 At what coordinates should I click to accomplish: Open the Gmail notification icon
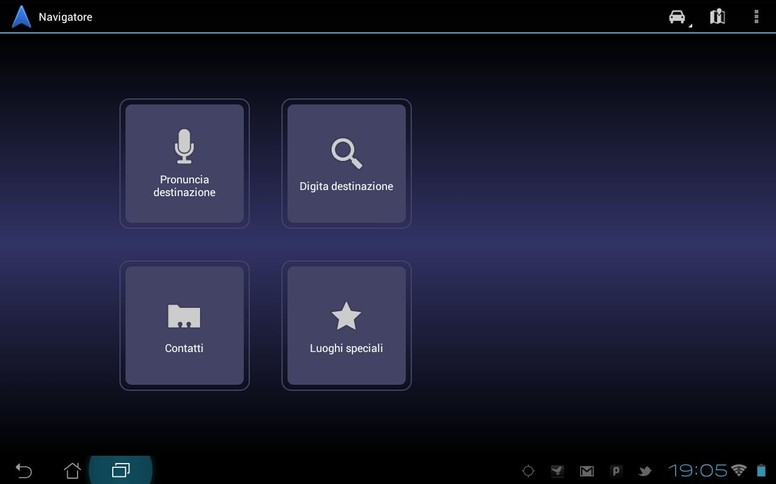587,471
